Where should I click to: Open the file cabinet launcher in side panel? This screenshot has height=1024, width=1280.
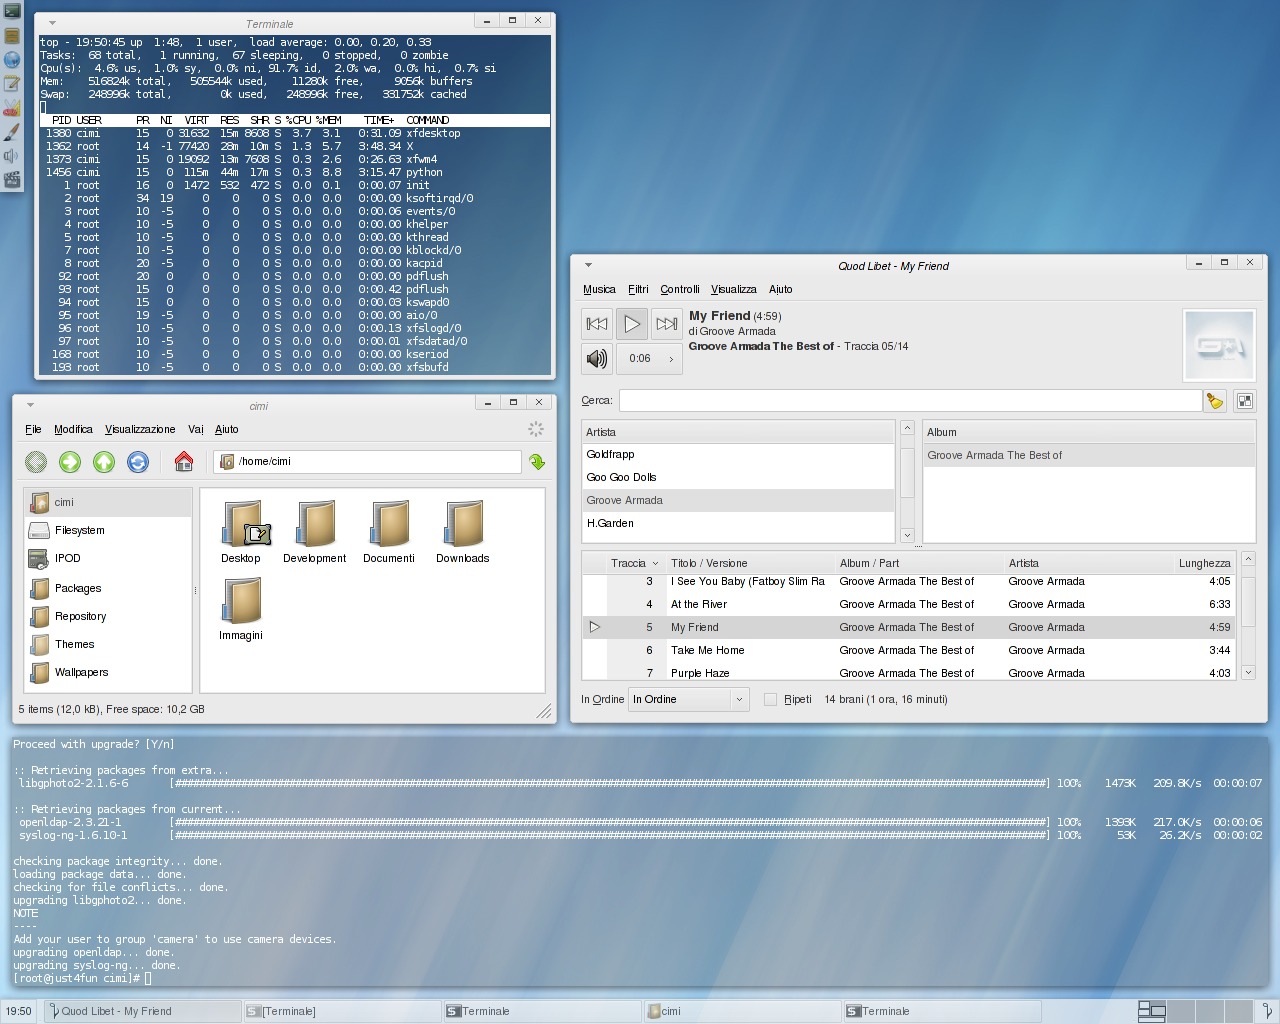(12, 36)
